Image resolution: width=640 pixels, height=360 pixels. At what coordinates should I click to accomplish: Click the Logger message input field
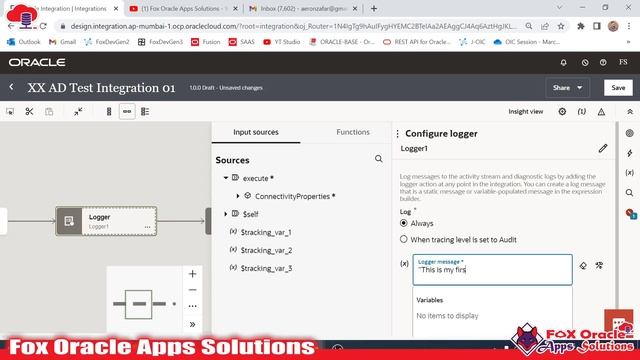[x=492, y=269]
